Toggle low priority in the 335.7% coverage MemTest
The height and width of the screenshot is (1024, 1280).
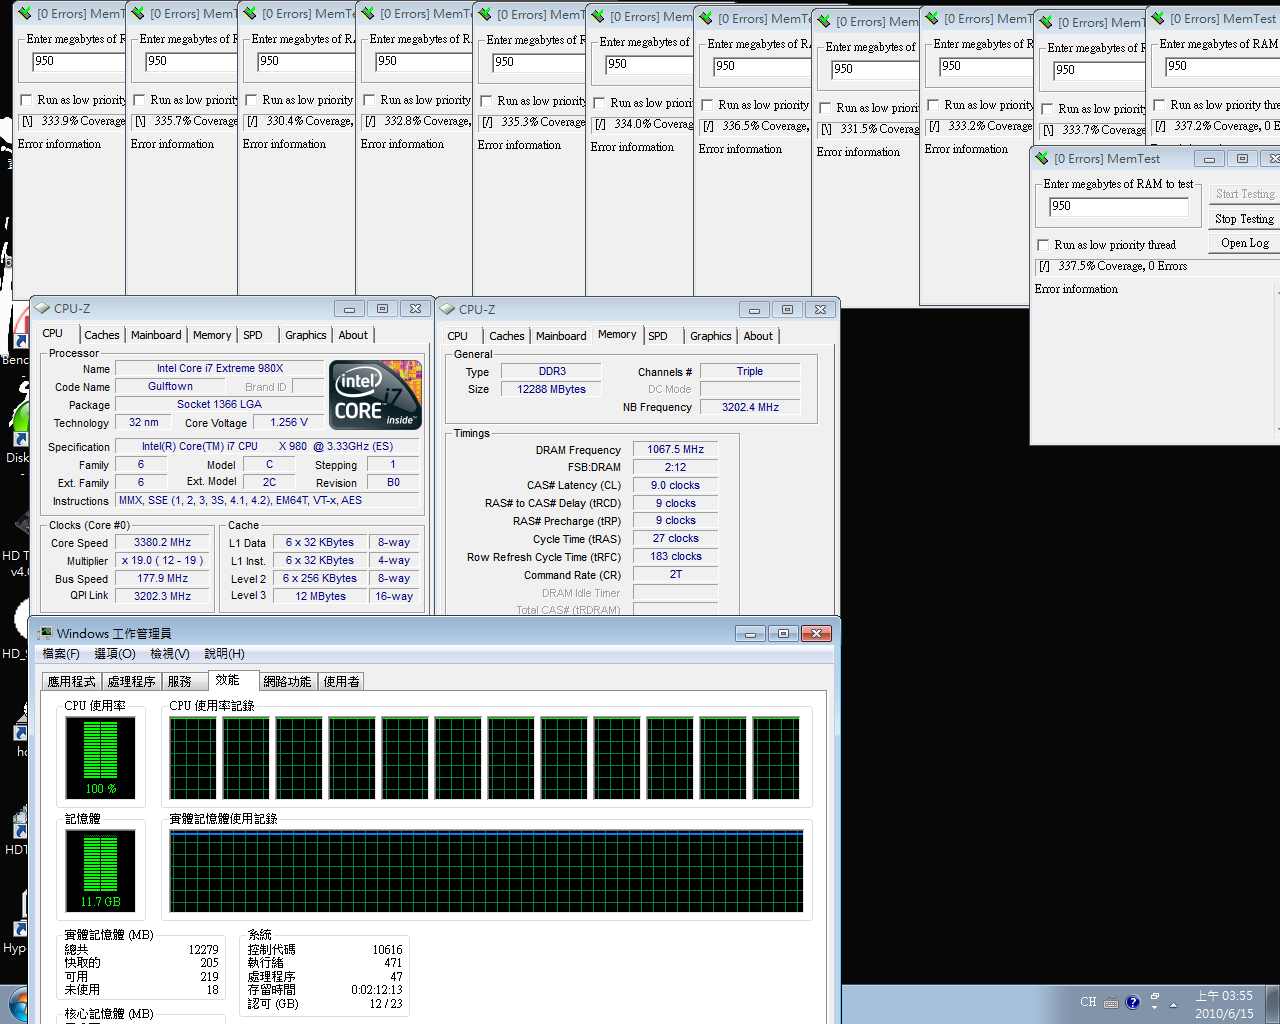139,100
